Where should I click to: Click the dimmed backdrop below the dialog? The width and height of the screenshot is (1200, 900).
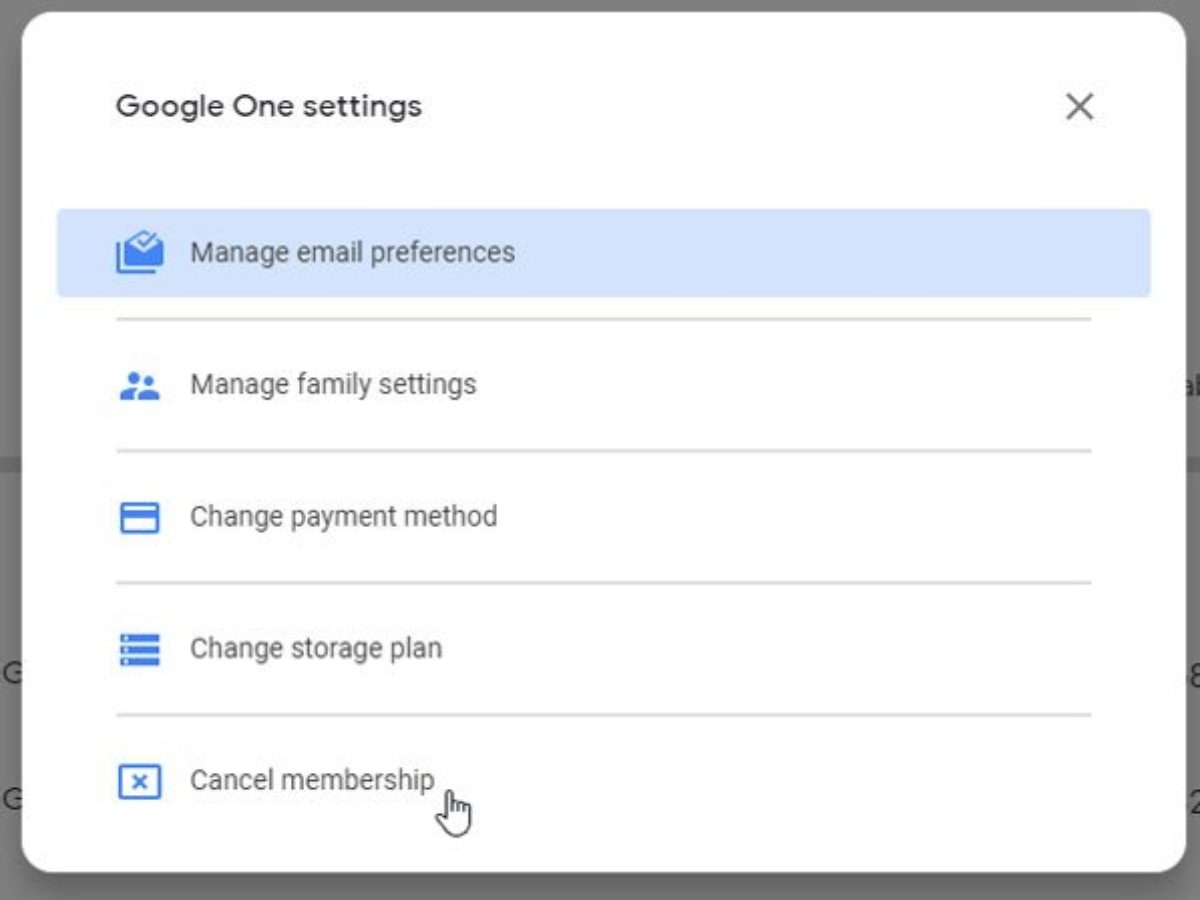pos(600,888)
